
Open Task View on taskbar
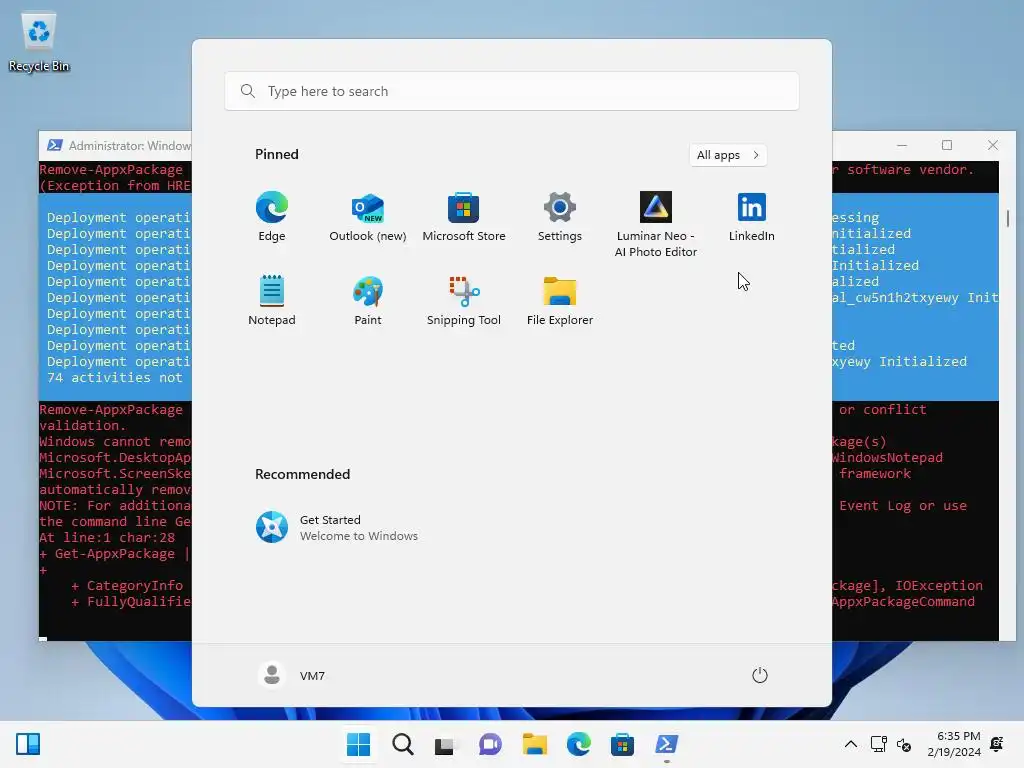tap(445, 744)
